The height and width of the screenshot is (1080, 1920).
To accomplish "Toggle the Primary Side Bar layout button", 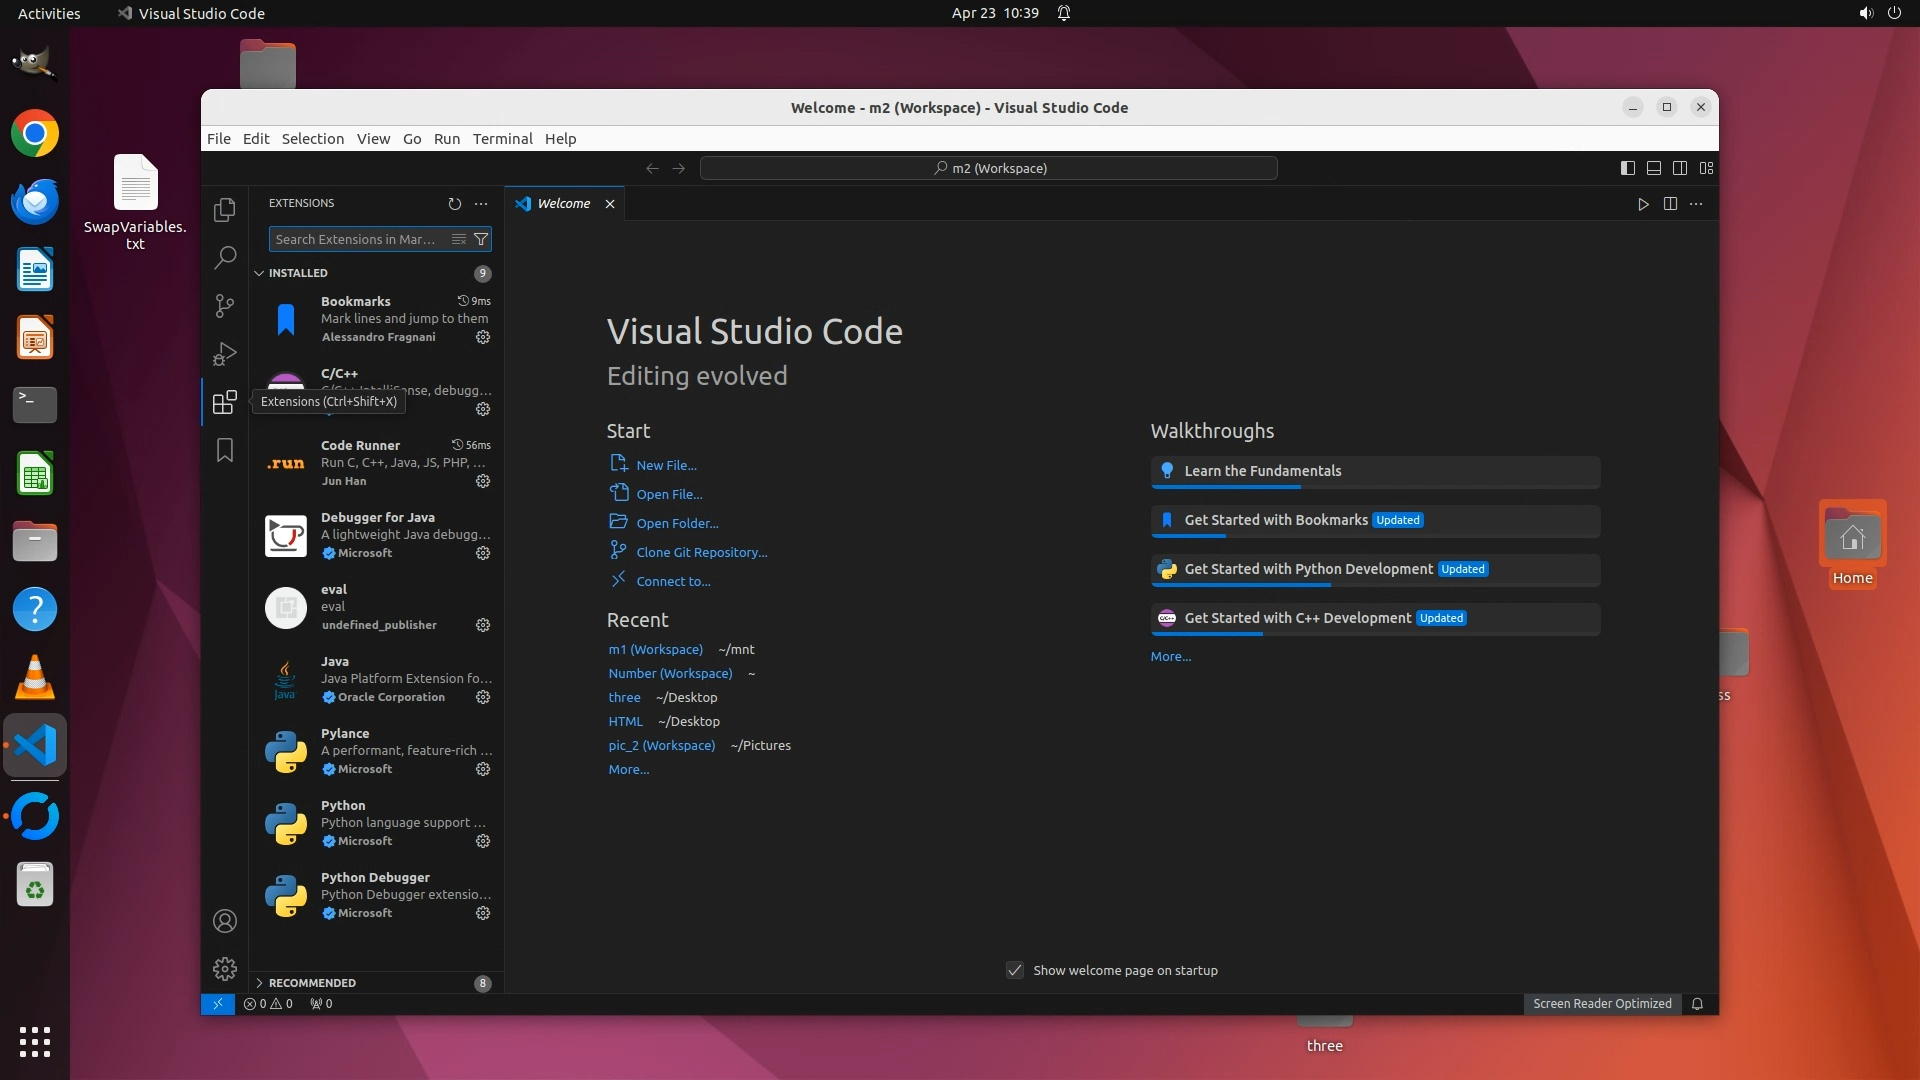I will pos(1628,168).
